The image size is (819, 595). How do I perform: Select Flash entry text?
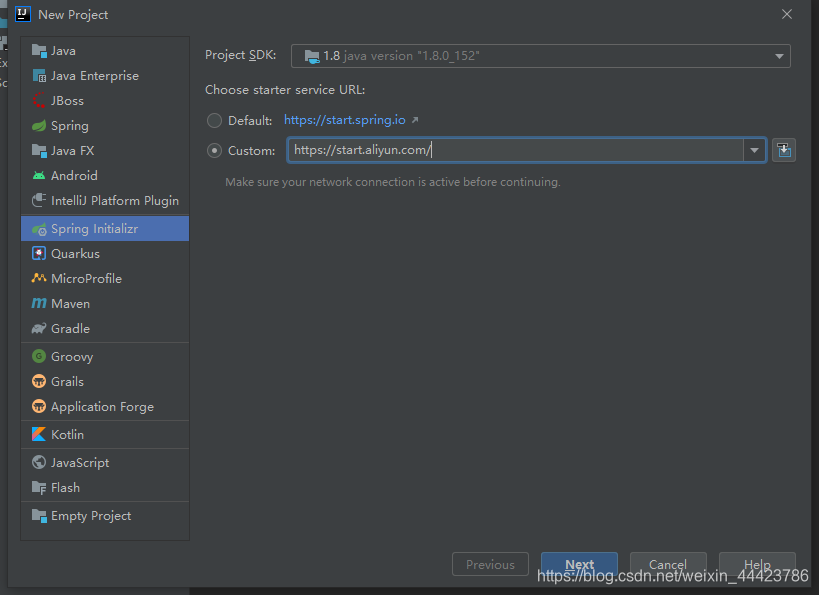[x=65, y=488]
